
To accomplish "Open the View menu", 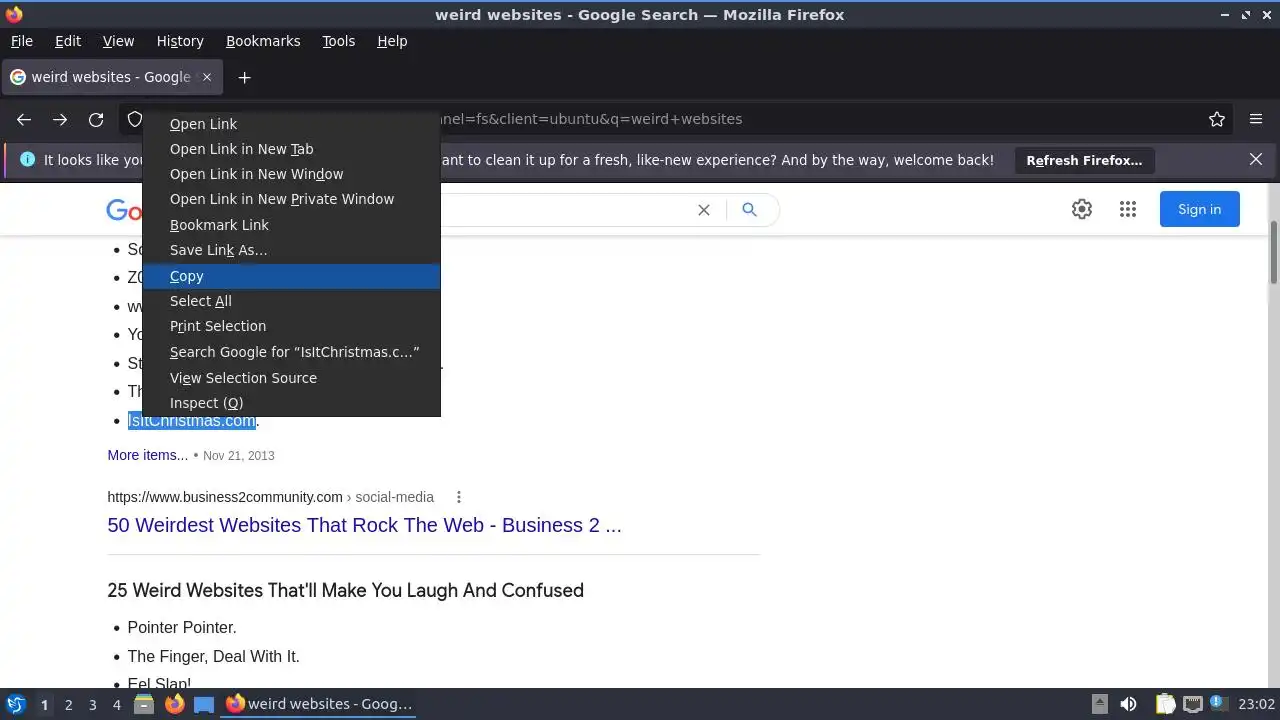I will [x=118, y=41].
